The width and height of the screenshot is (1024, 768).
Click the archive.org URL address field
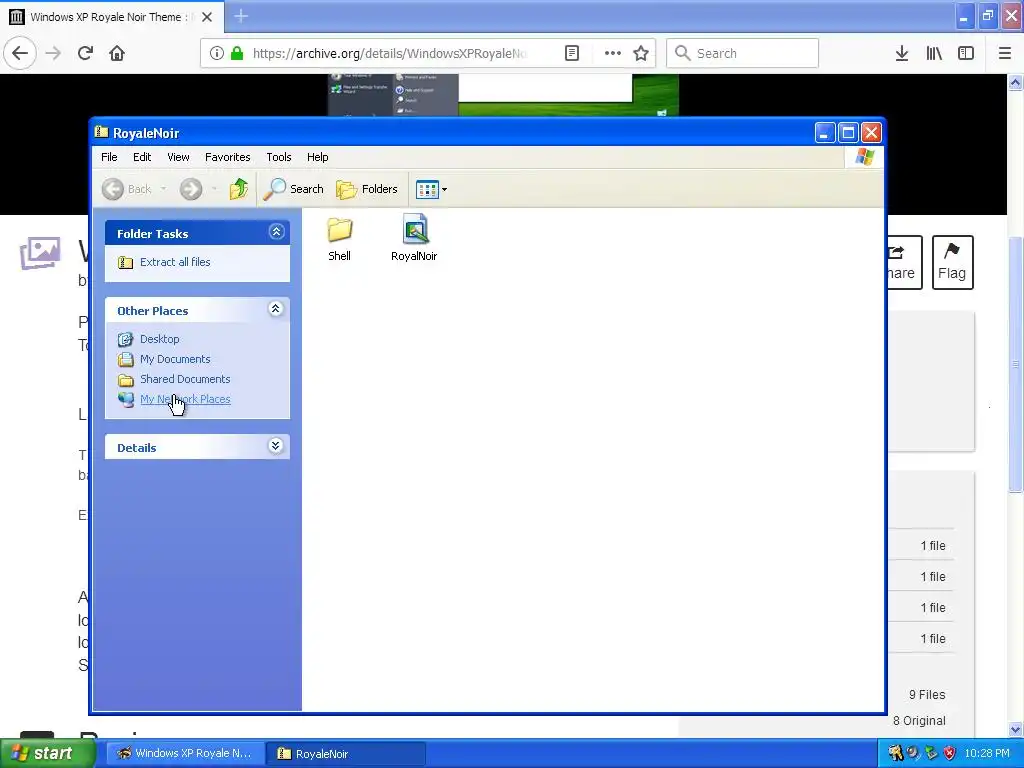click(389, 53)
